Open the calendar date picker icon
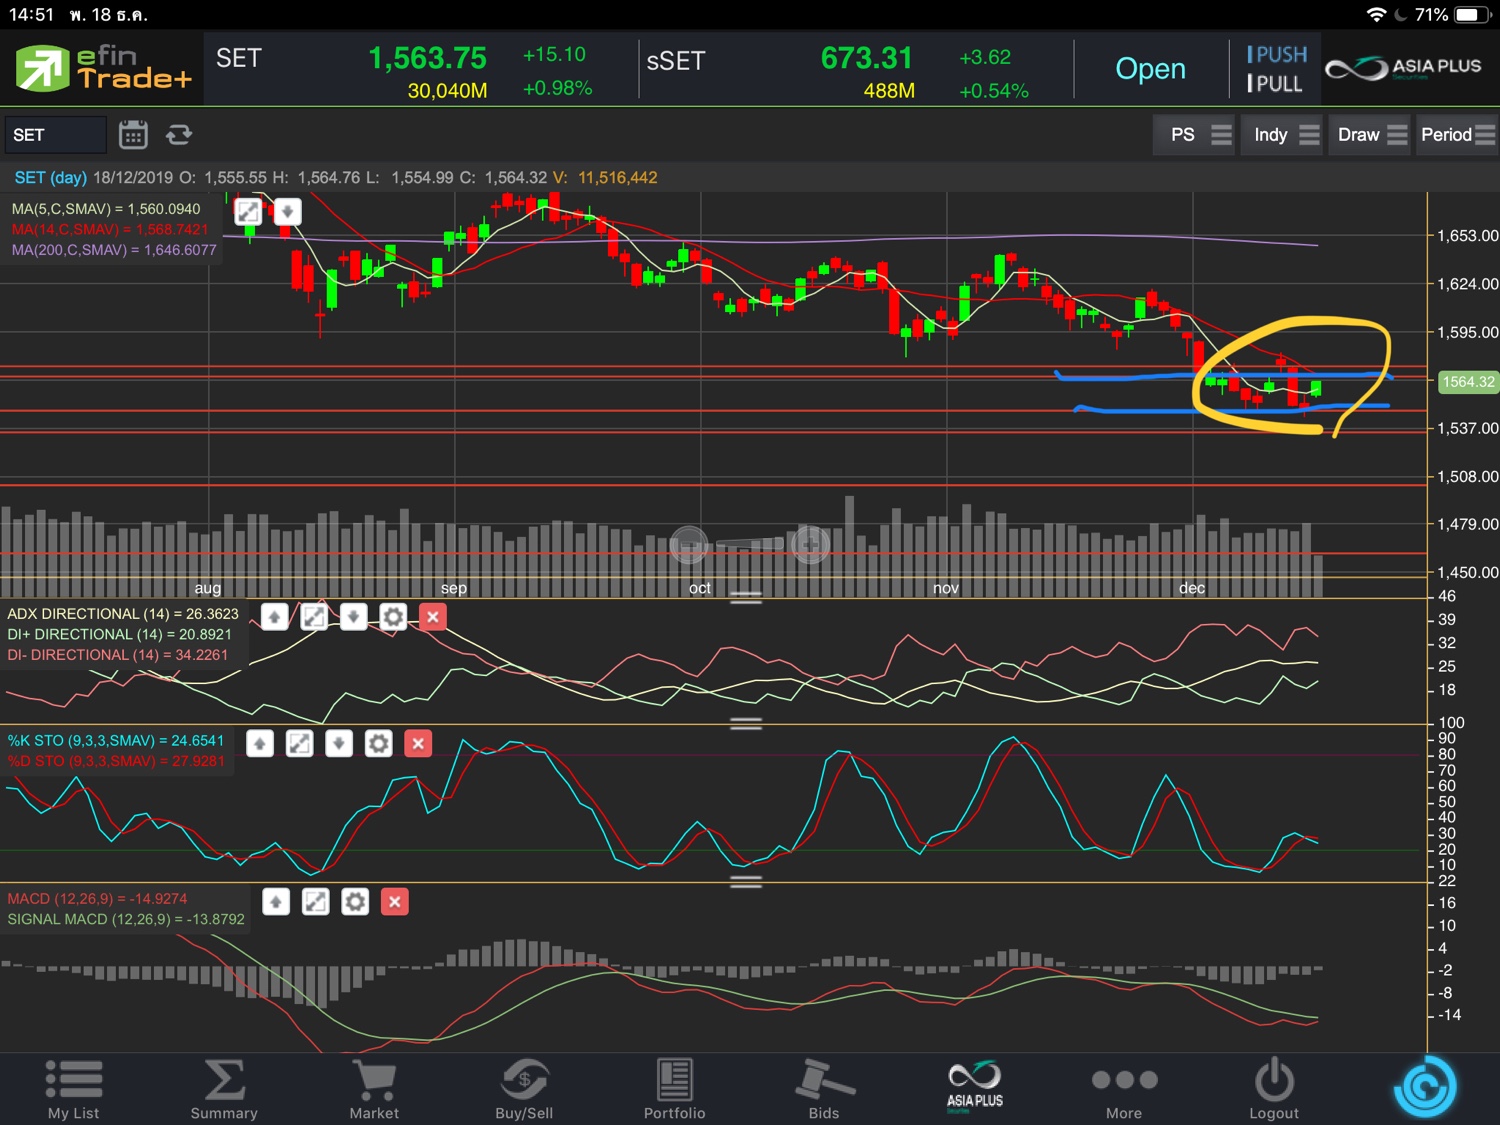 click(133, 135)
